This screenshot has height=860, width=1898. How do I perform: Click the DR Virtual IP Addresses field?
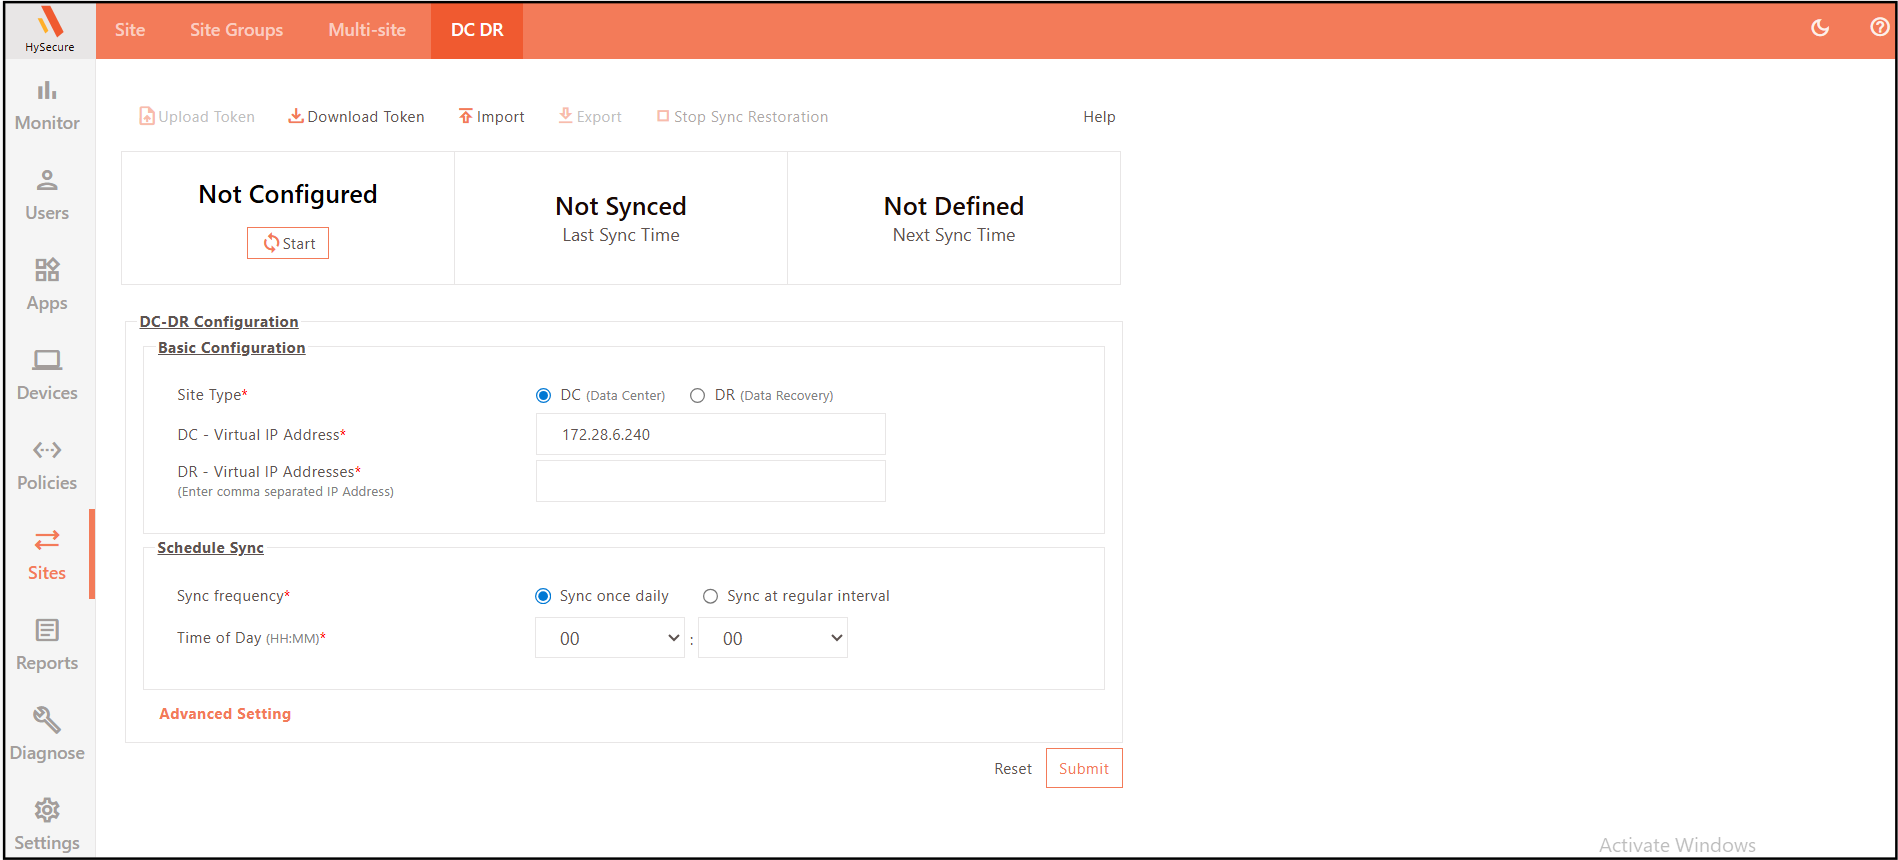coord(710,481)
